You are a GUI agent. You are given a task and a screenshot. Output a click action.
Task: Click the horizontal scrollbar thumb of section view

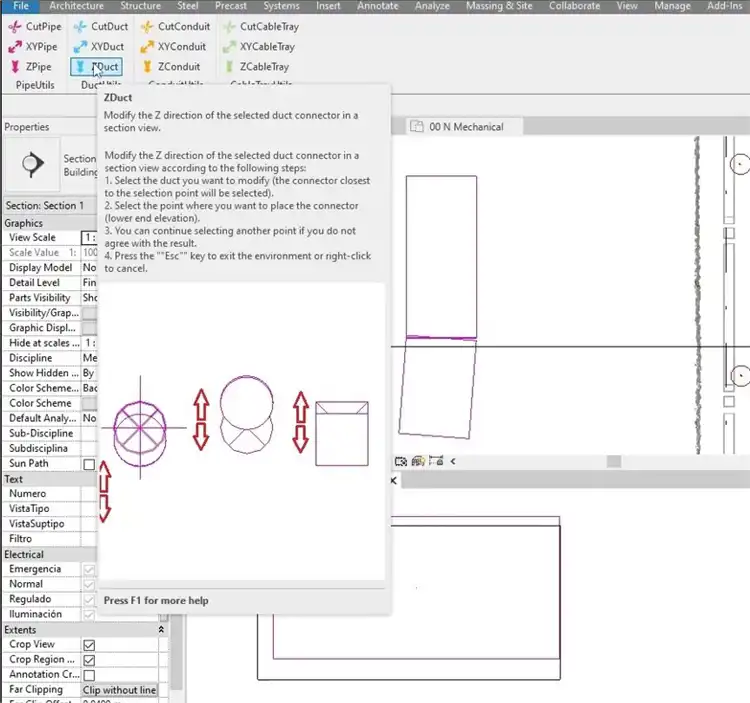[614, 461]
